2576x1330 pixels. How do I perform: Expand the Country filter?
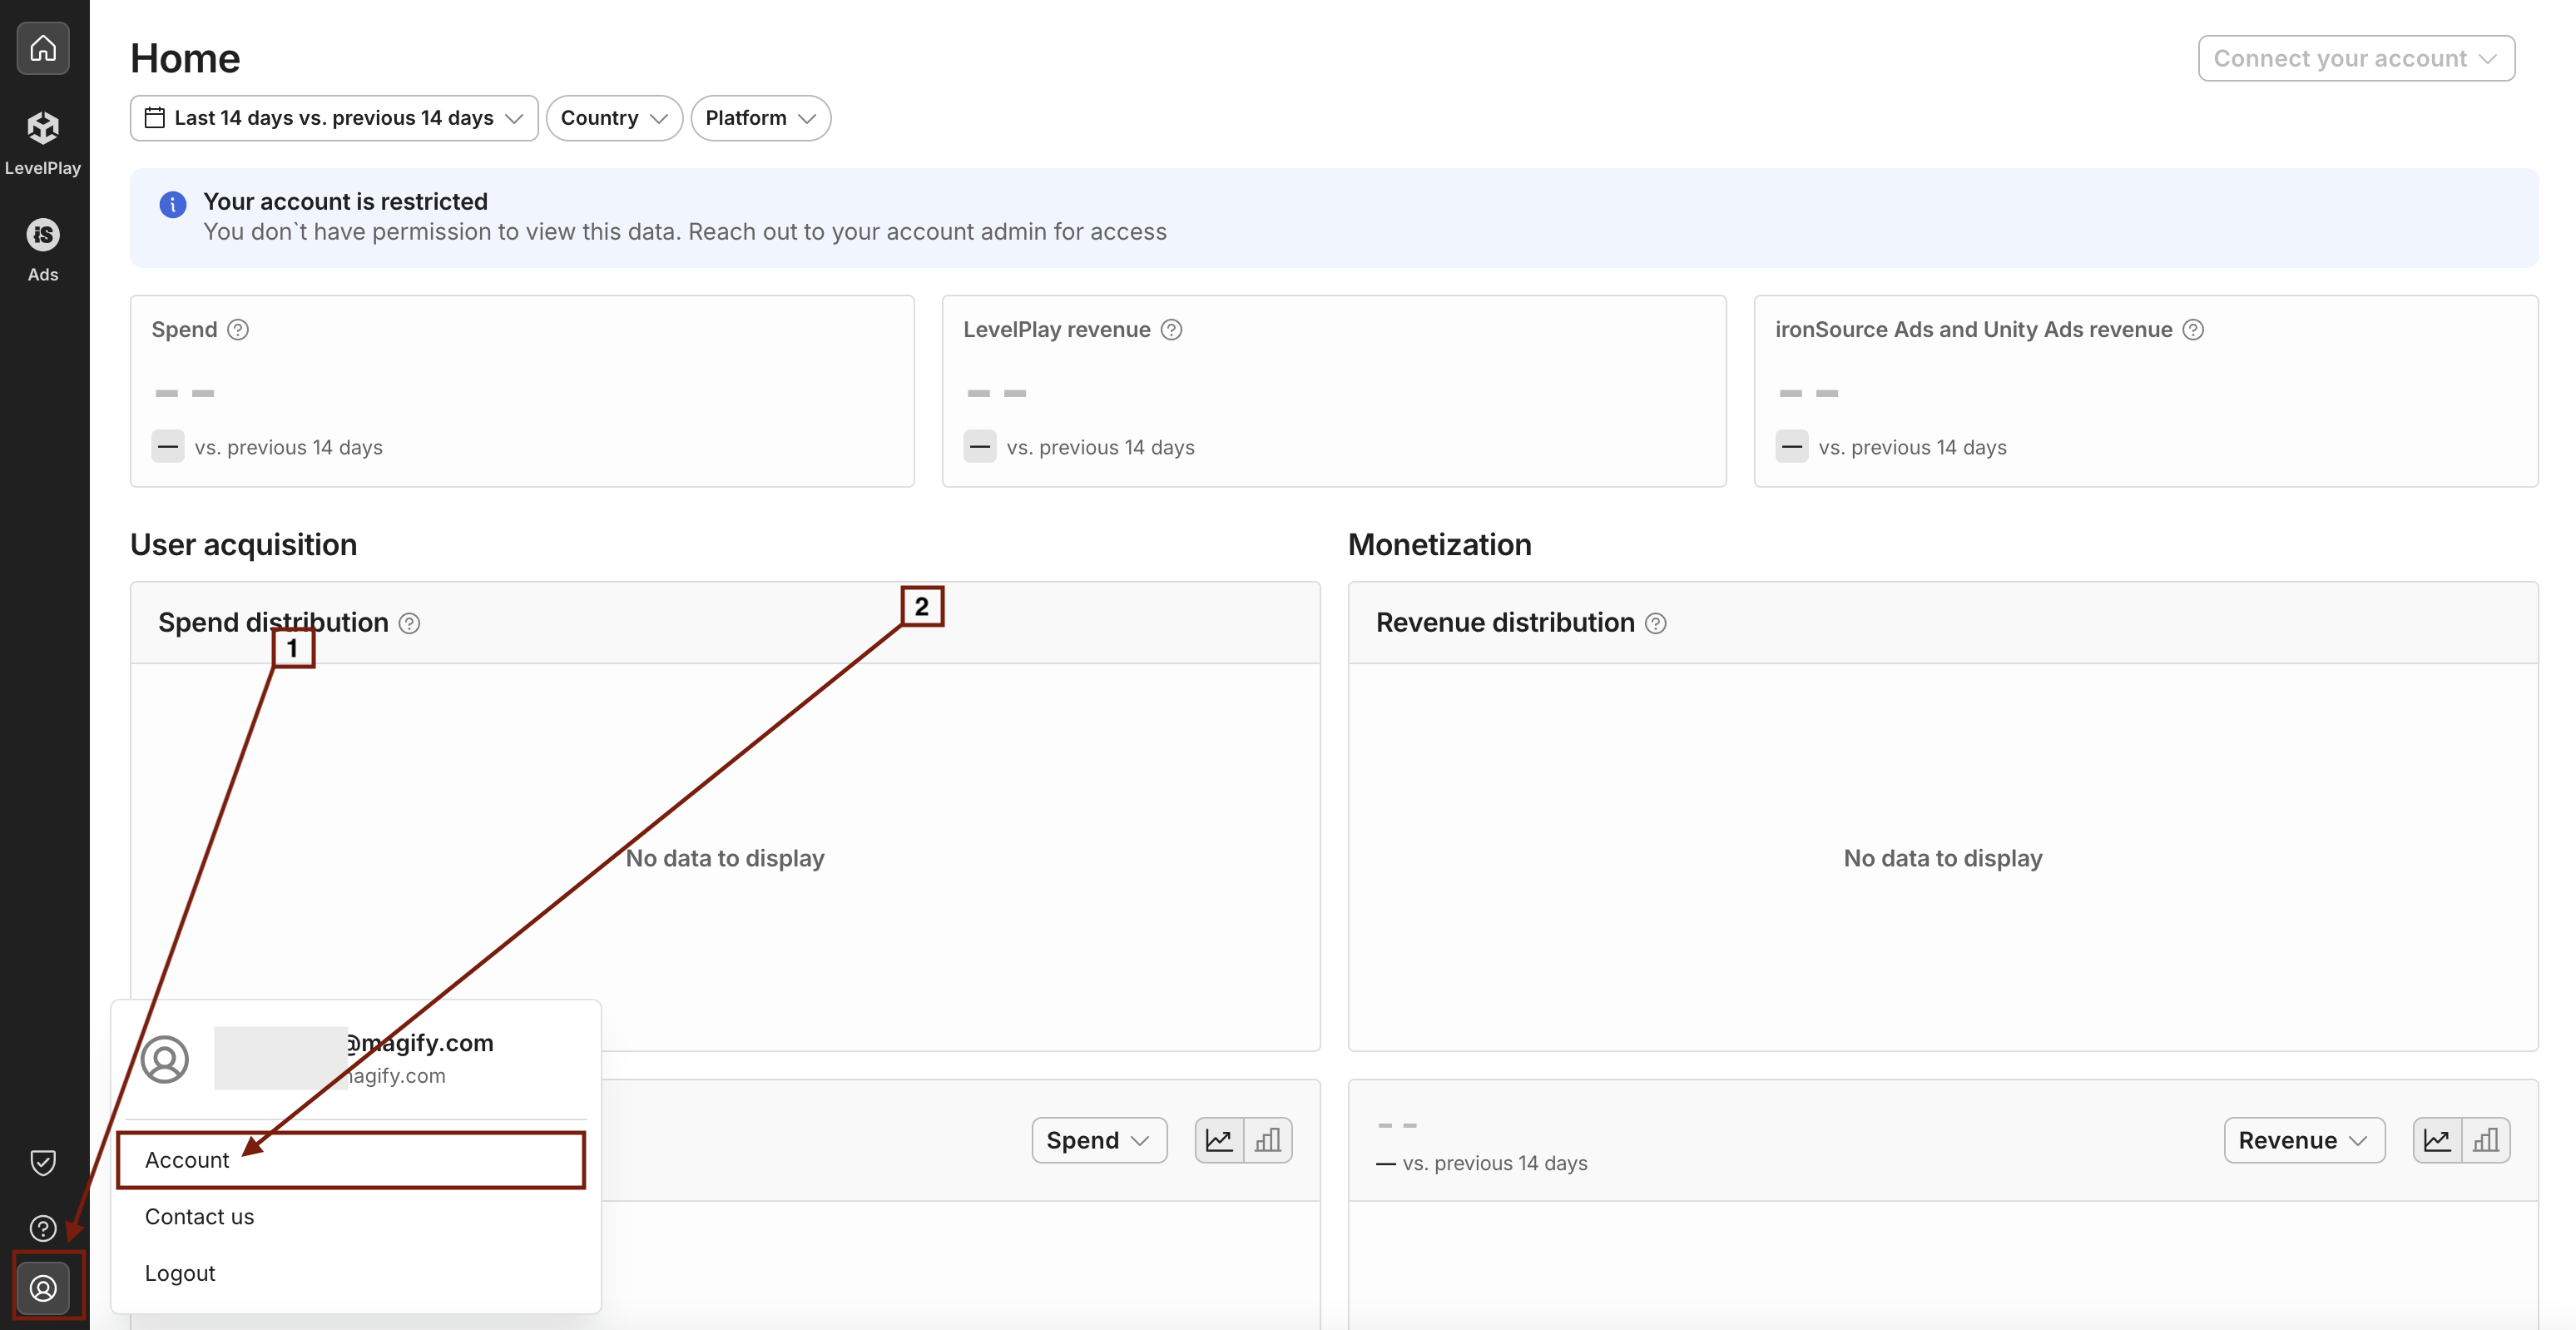pyautogui.click(x=613, y=118)
